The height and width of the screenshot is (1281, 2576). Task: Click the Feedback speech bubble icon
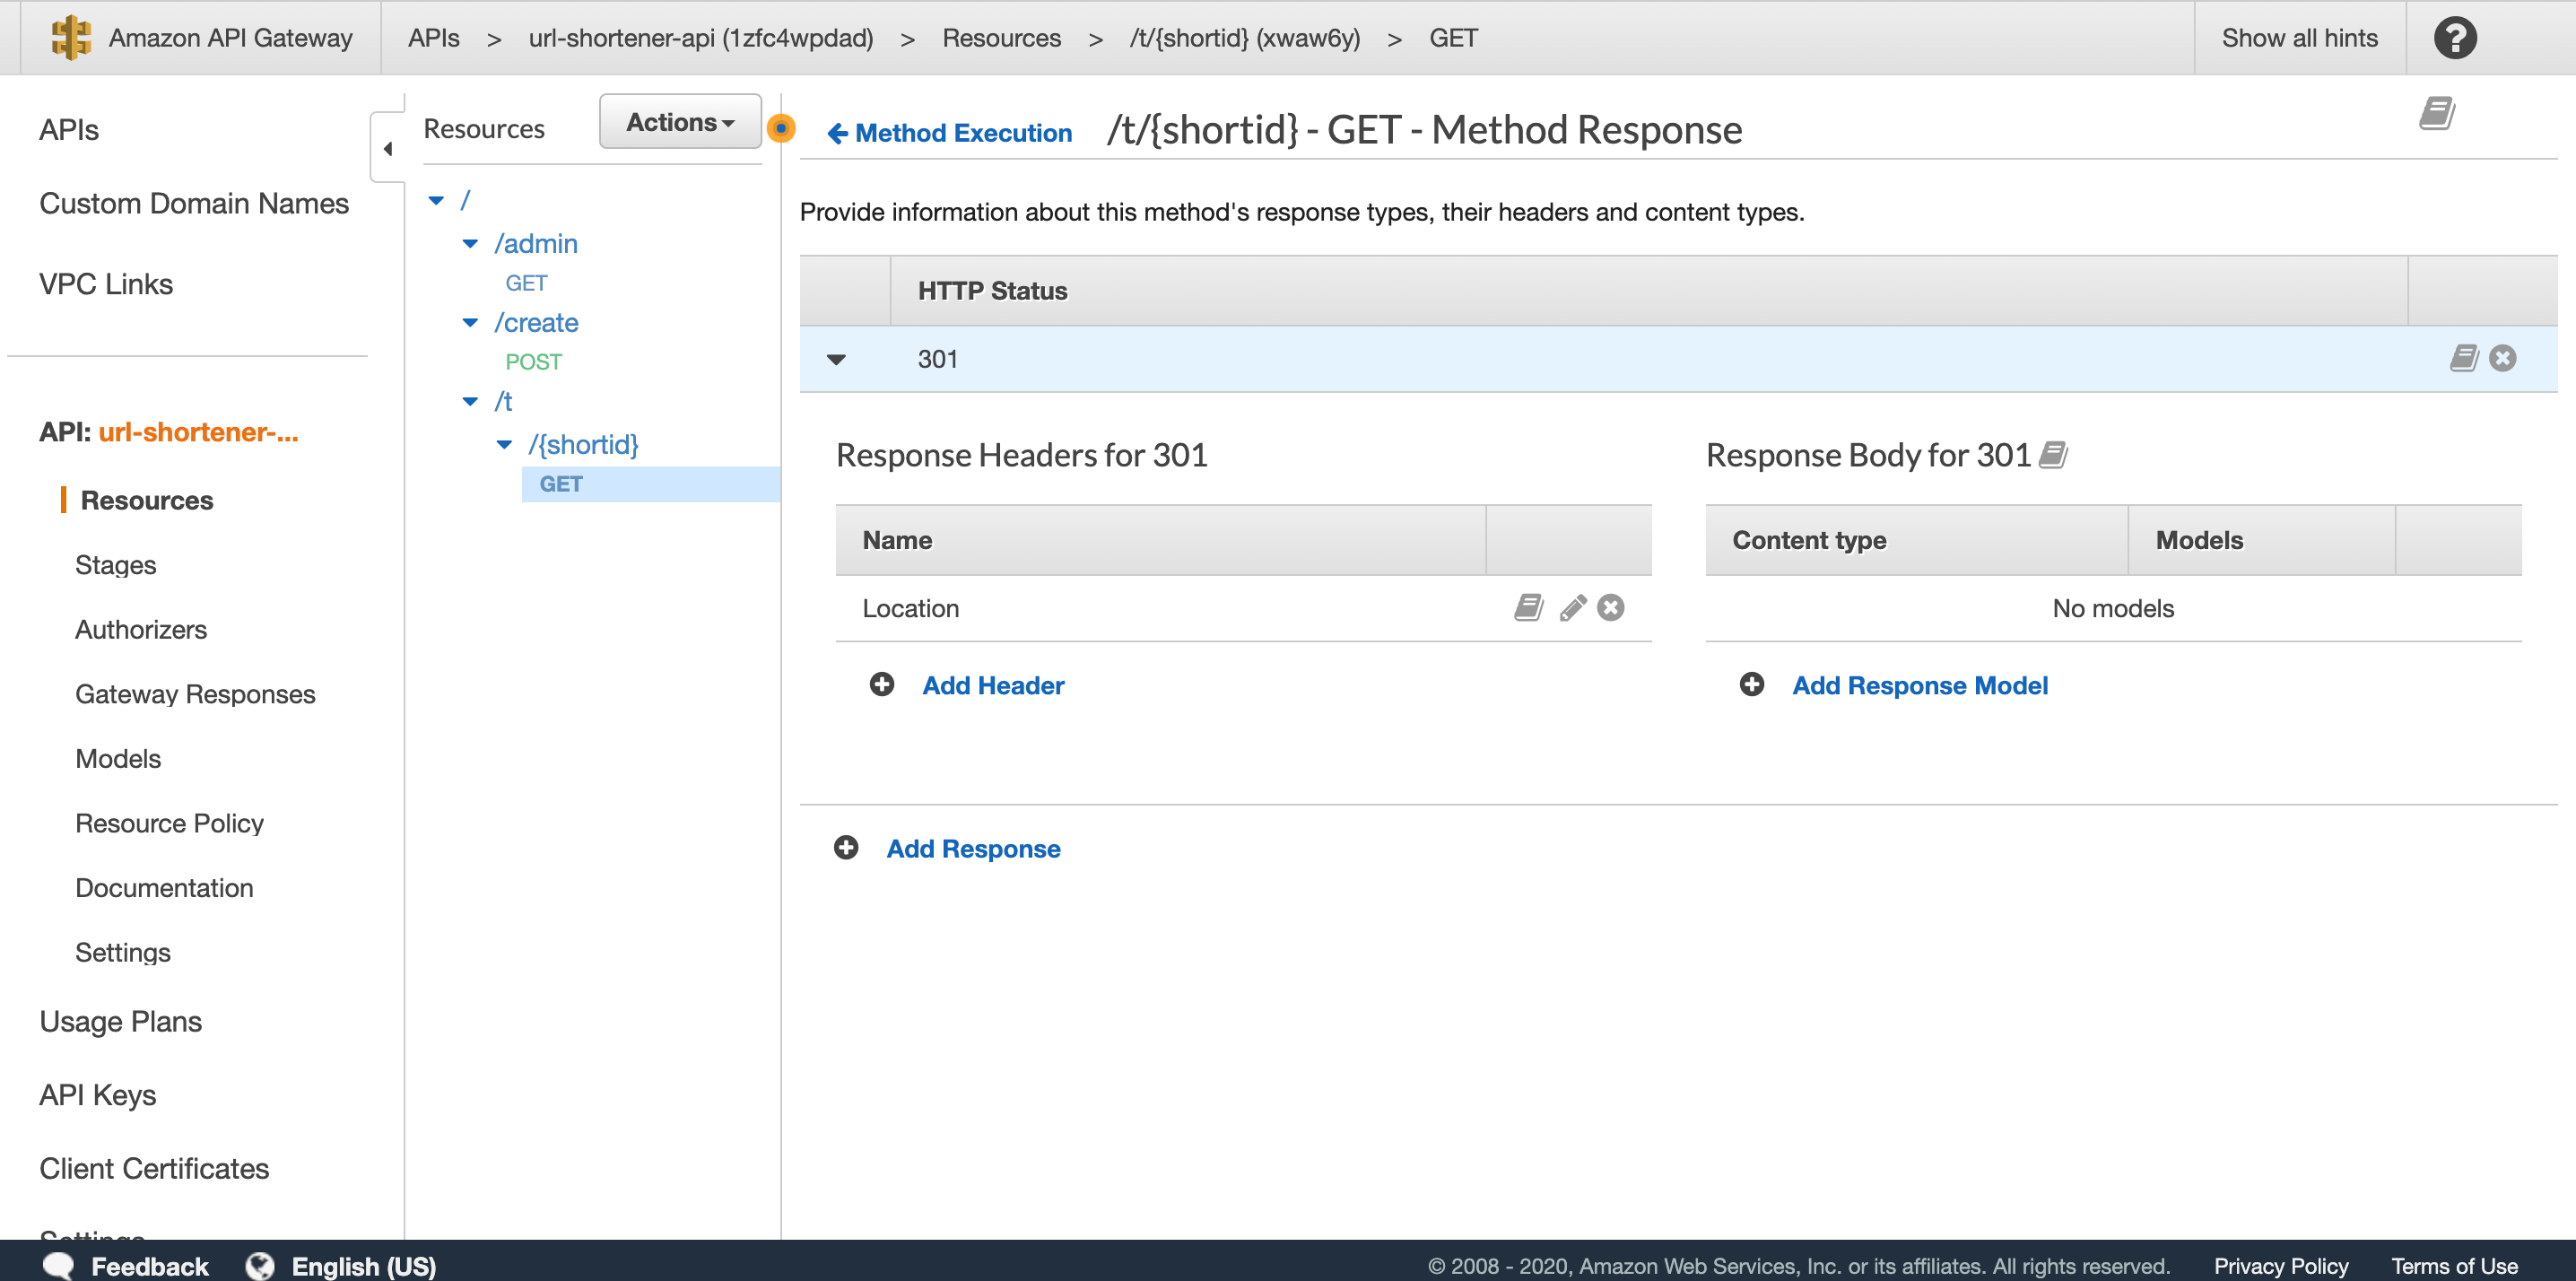pos(57,1265)
